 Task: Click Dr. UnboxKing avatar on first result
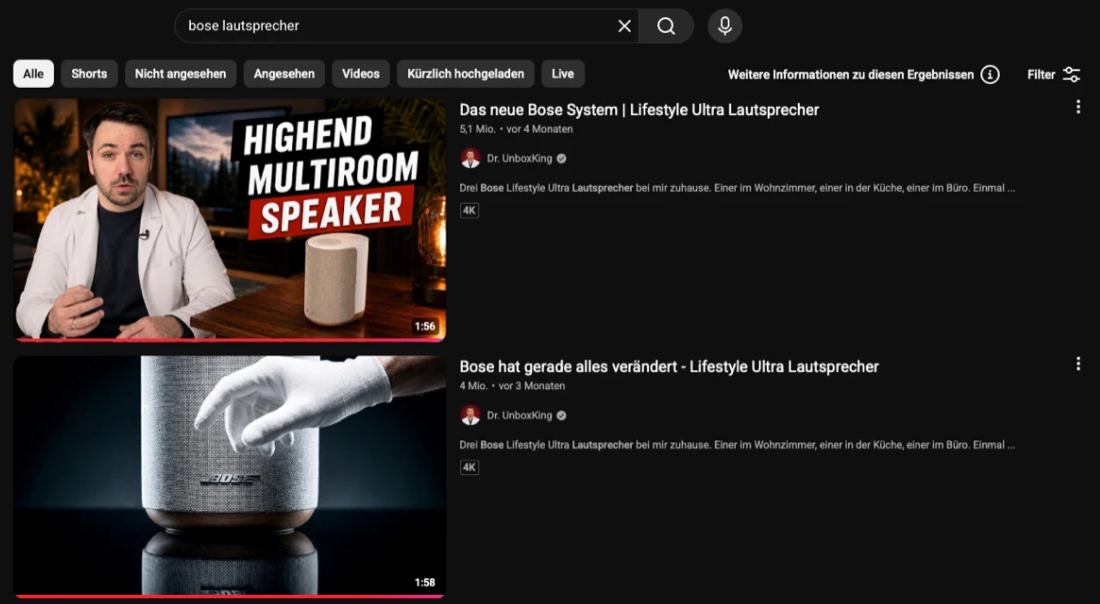[x=470, y=159]
